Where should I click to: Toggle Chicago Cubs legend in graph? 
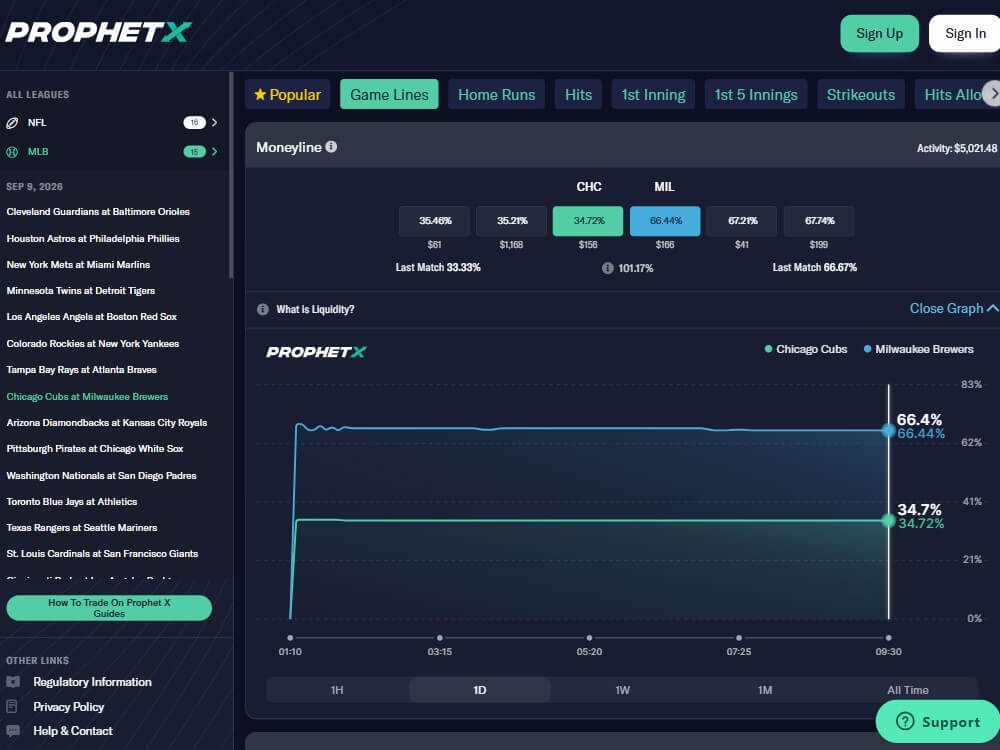tap(805, 349)
